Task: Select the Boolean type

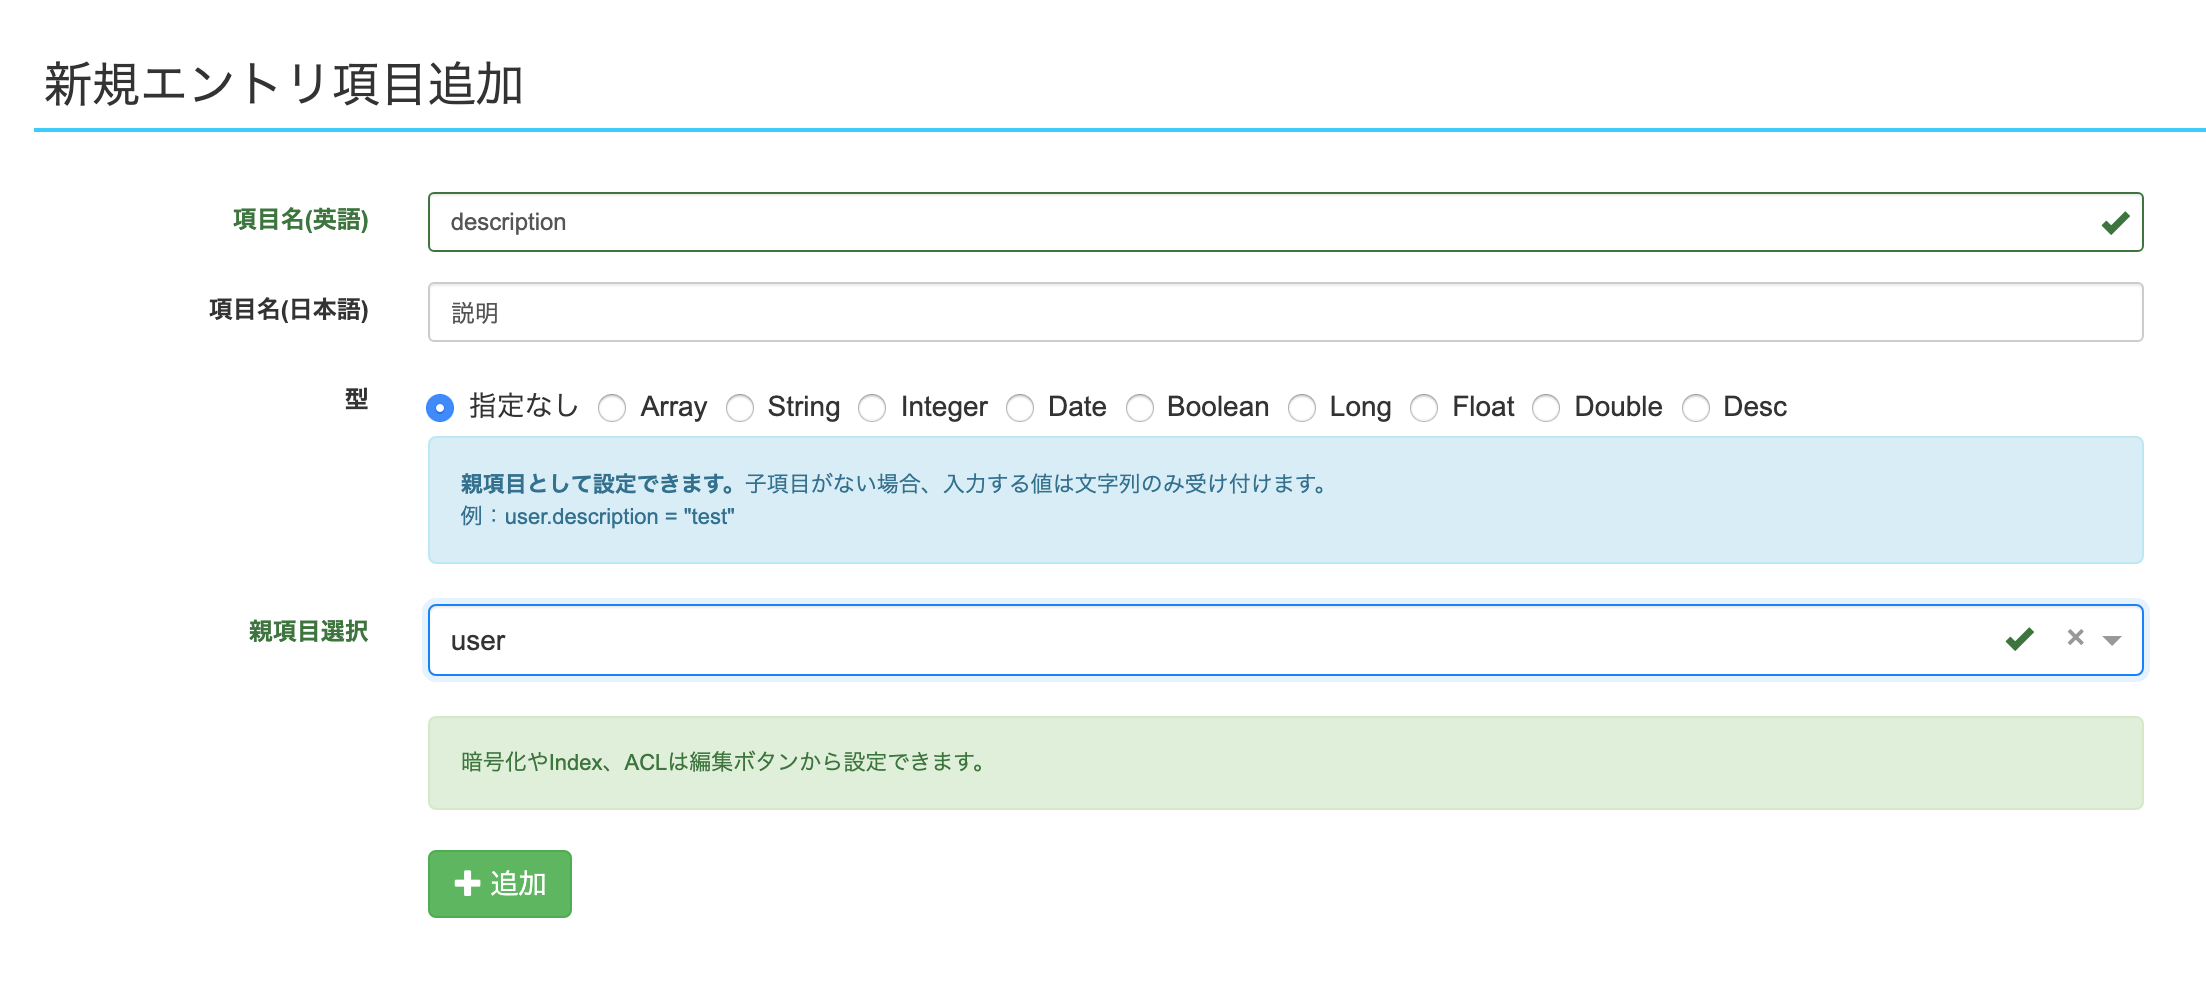Action: tap(1140, 407)
